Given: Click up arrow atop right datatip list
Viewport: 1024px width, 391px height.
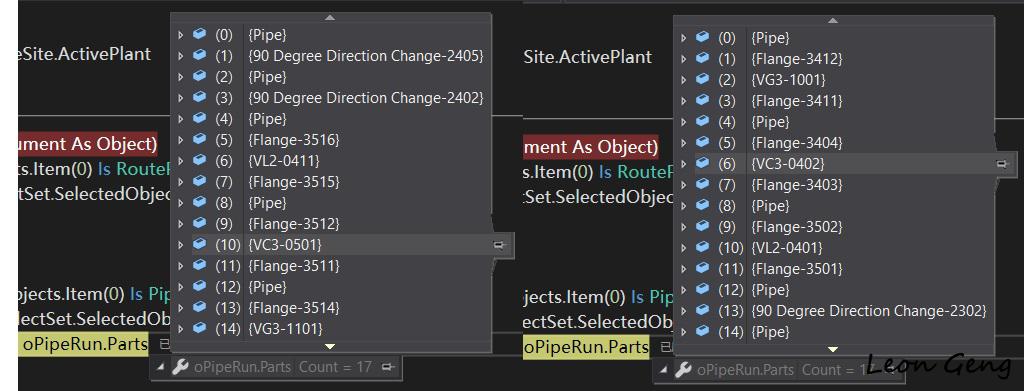Looking at the screenshot, I should click(833, 21).
